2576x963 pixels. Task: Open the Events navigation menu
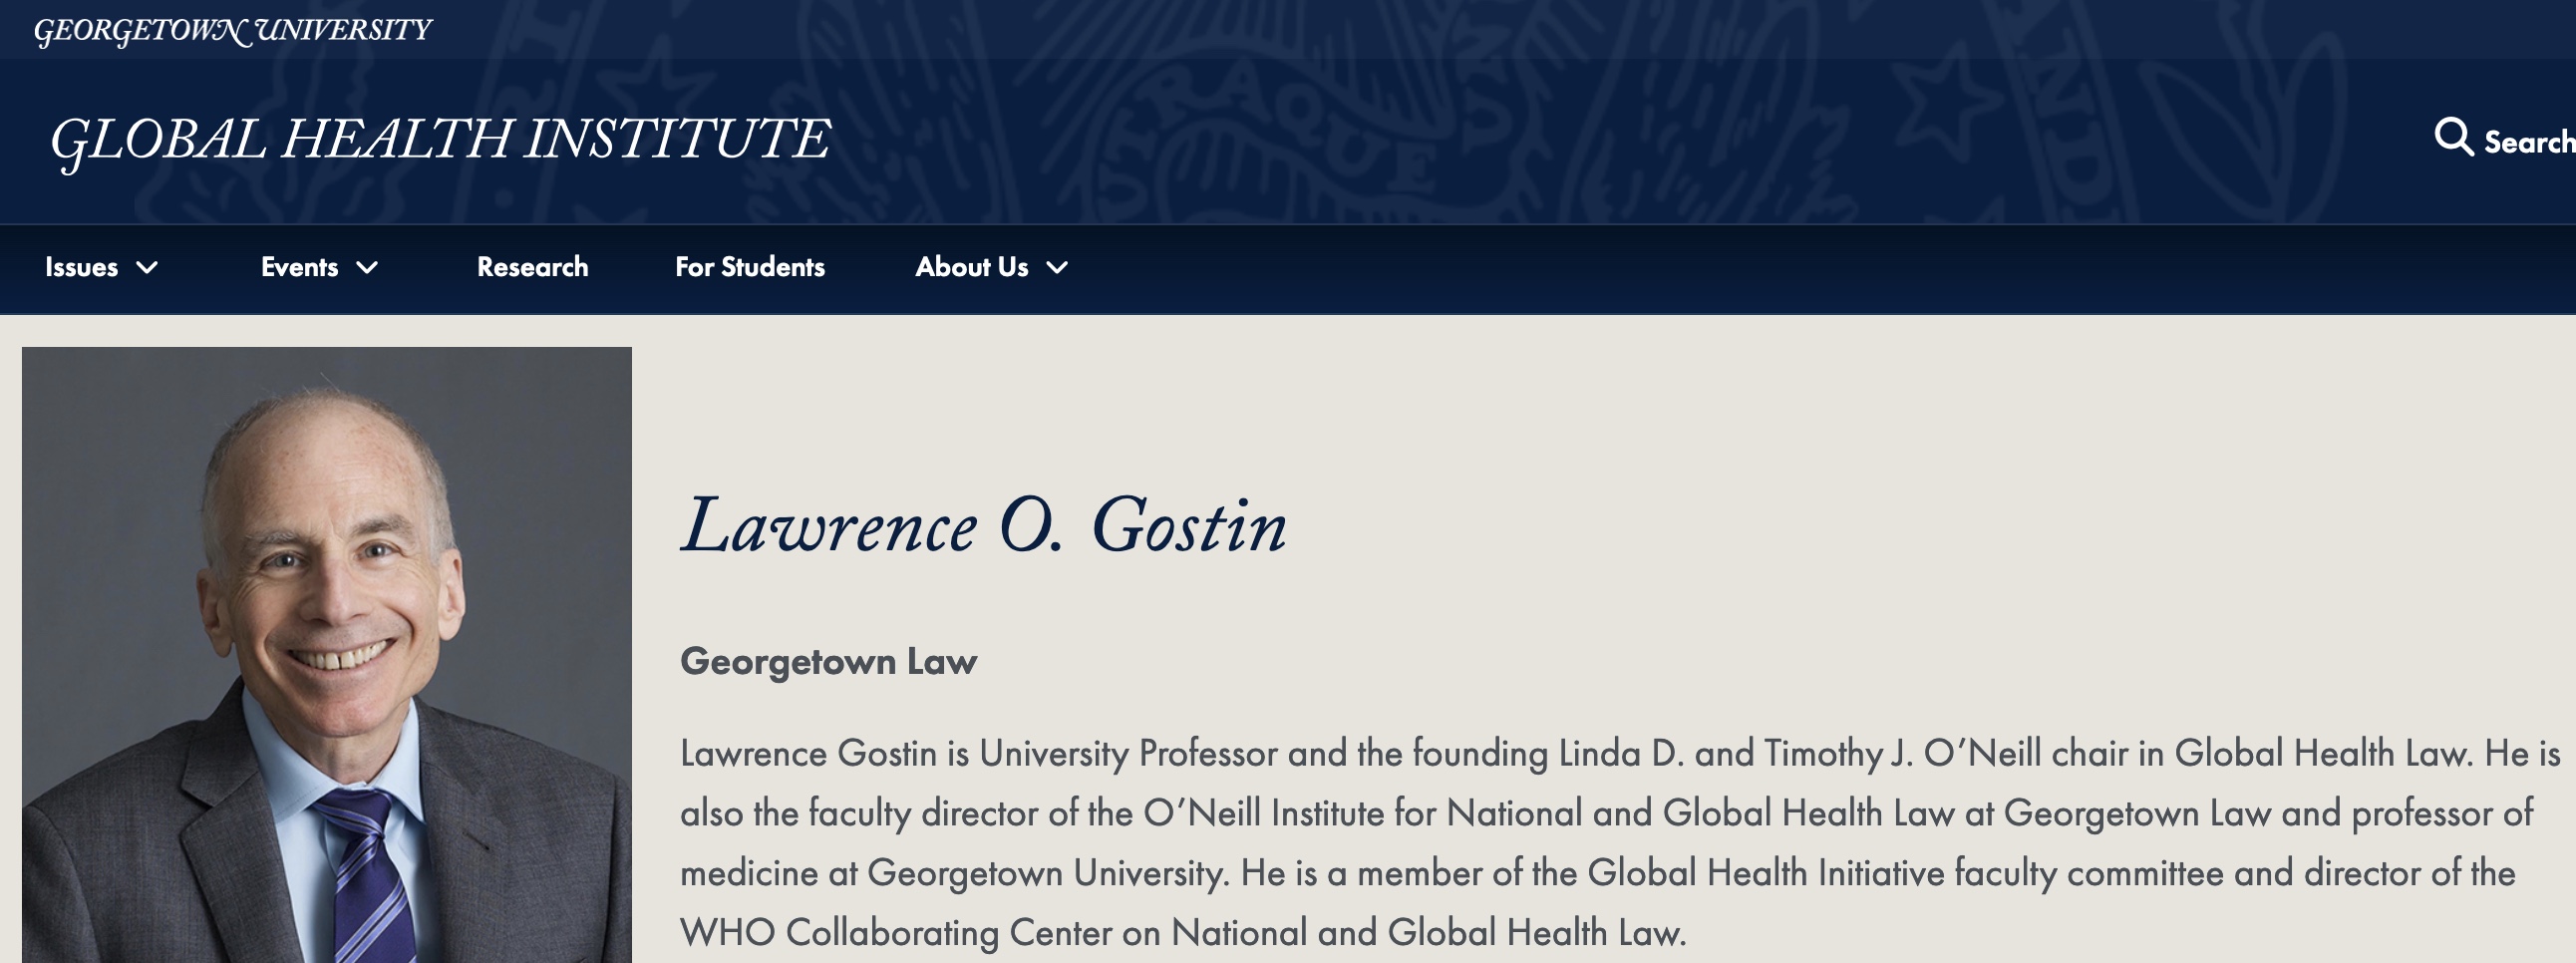(x=299, y=267)
